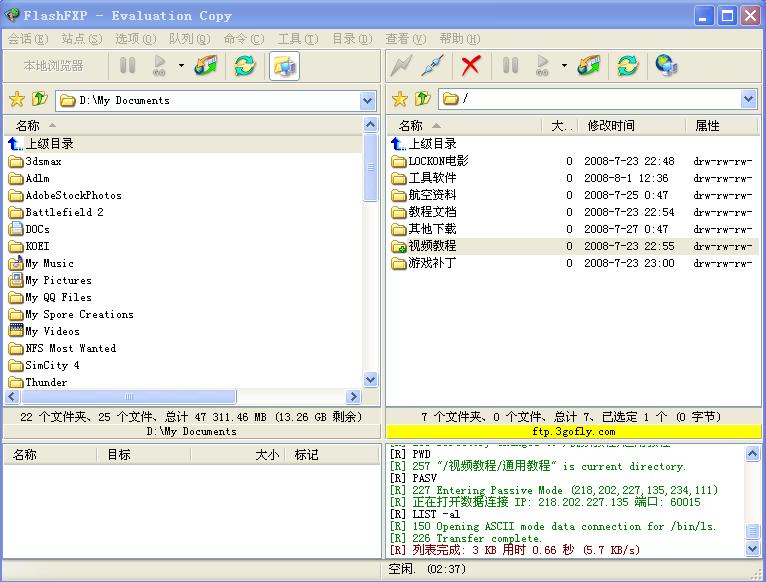Sort the remote list by 属性 column
This screenshot has width=766, height=582.
(721, 126)
